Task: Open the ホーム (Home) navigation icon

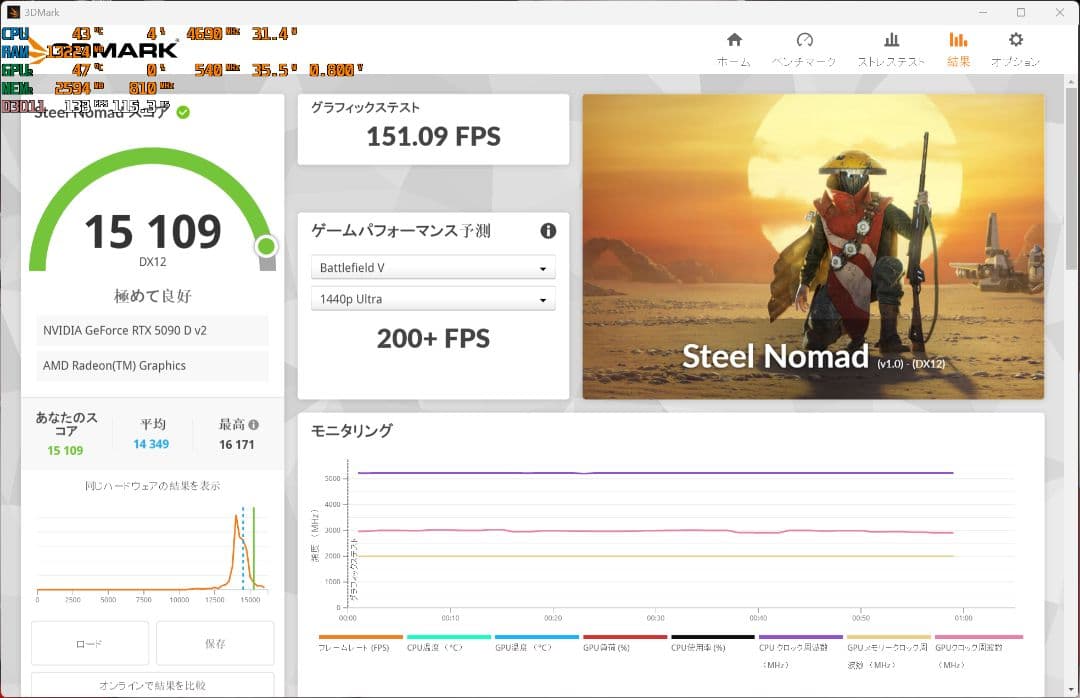Action: [x=734, y=40]
